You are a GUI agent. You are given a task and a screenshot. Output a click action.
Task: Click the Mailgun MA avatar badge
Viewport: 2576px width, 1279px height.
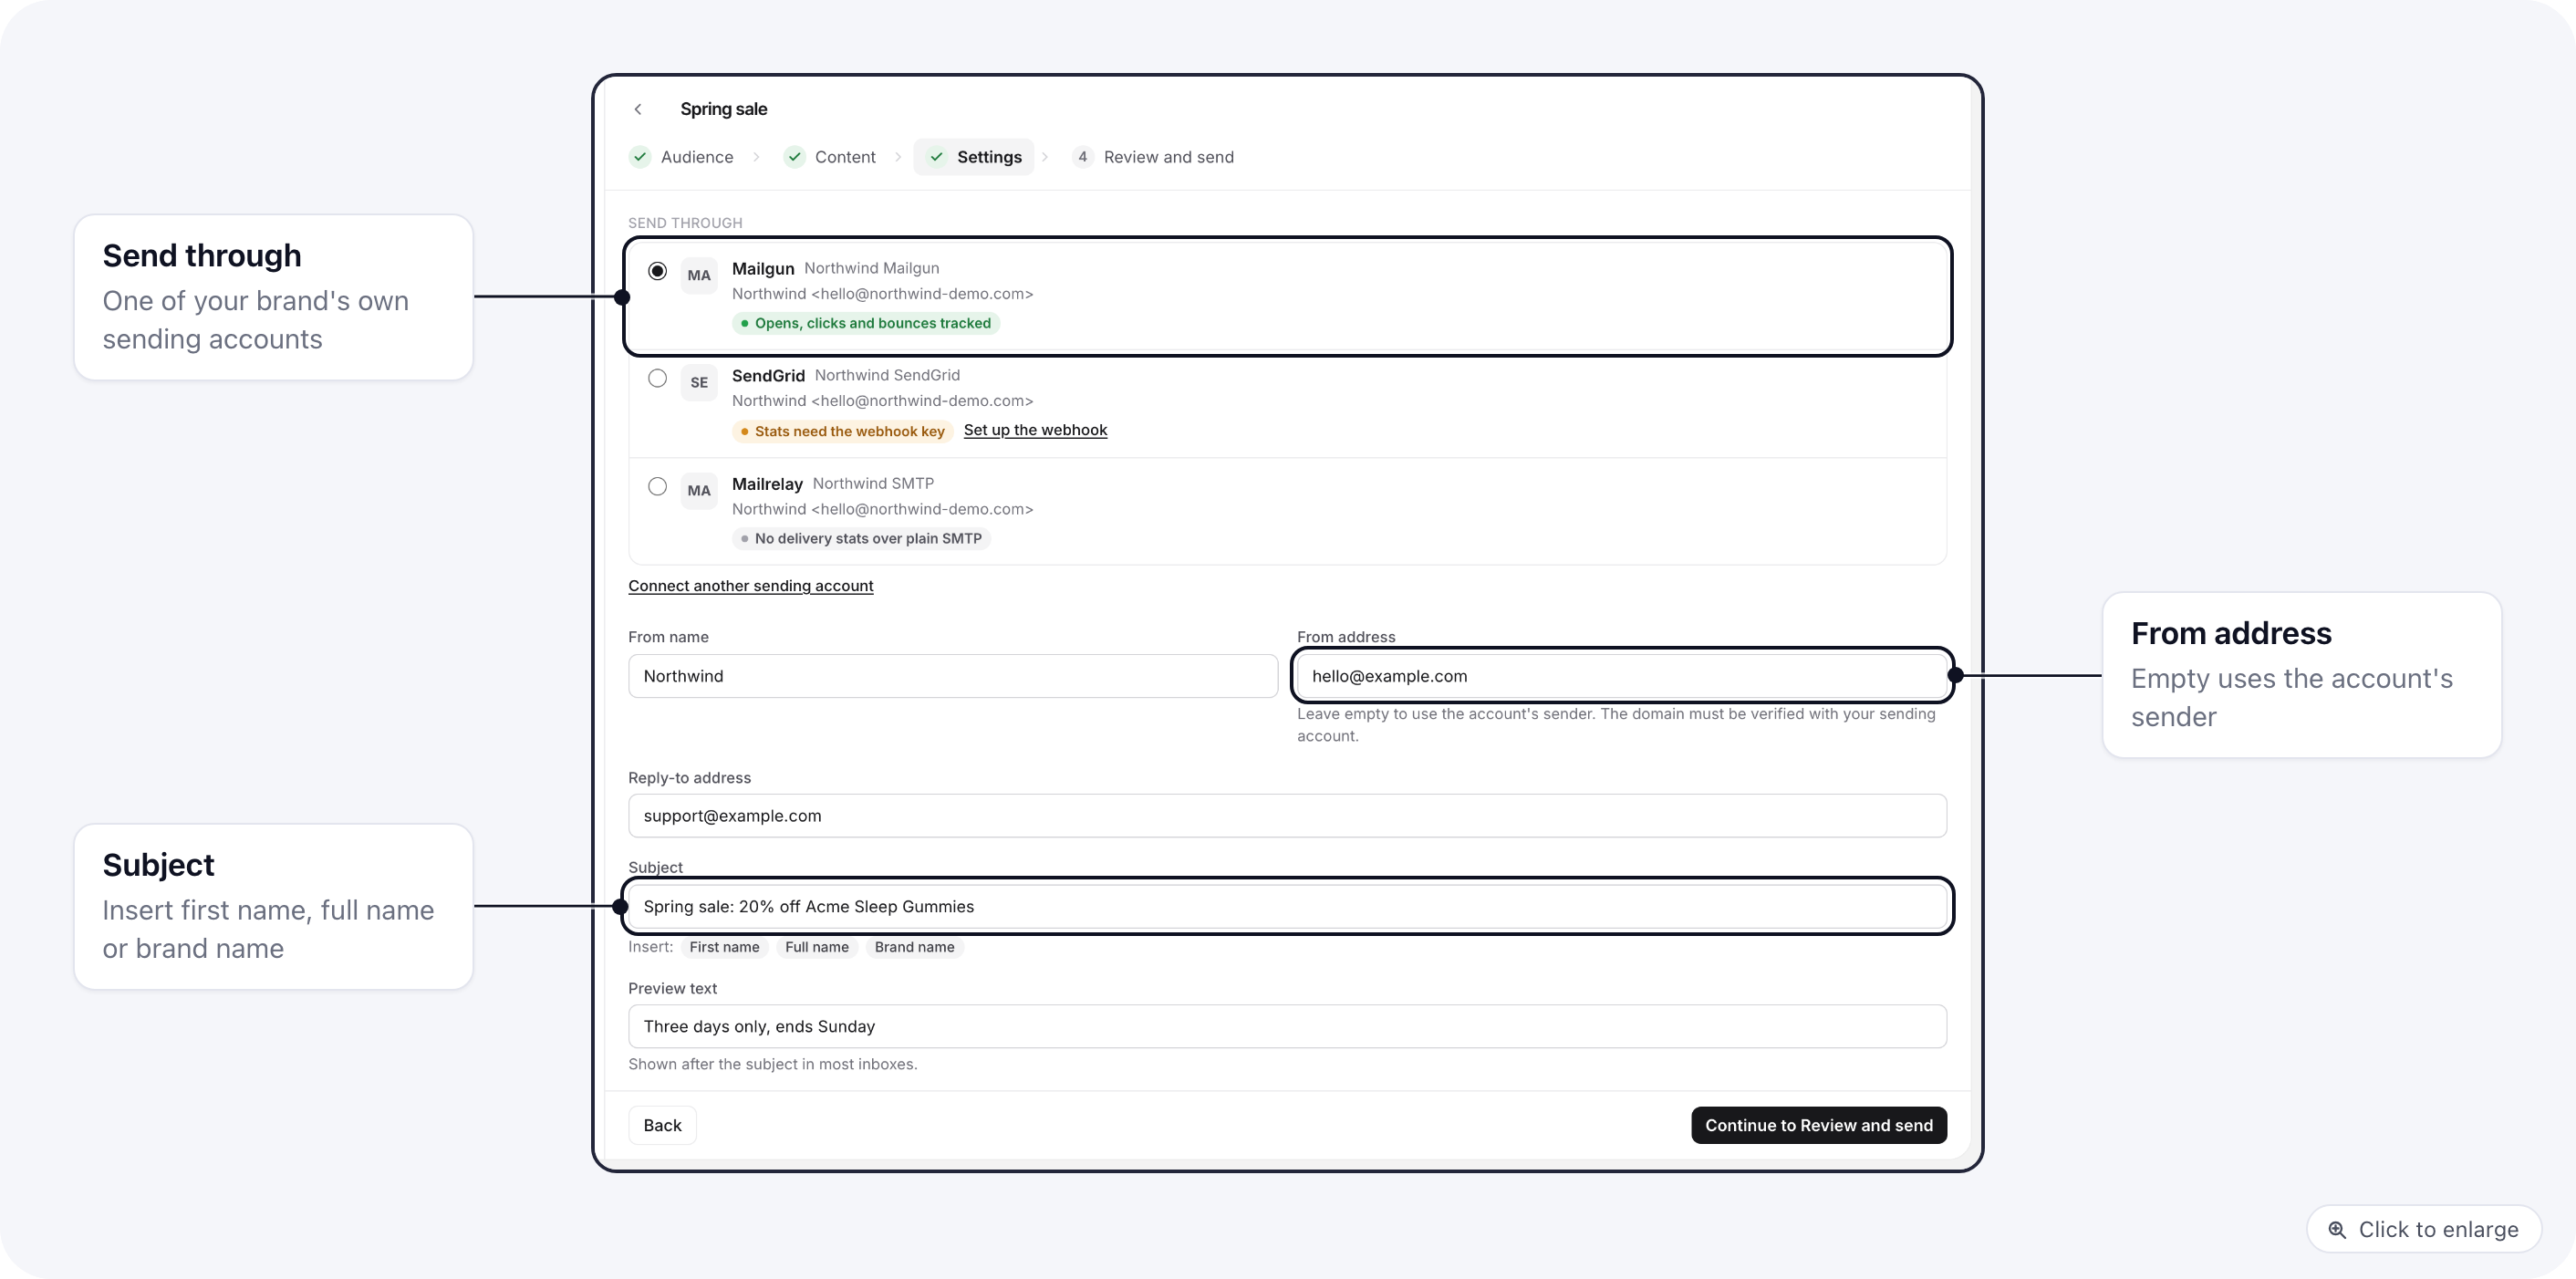(699, 275)
